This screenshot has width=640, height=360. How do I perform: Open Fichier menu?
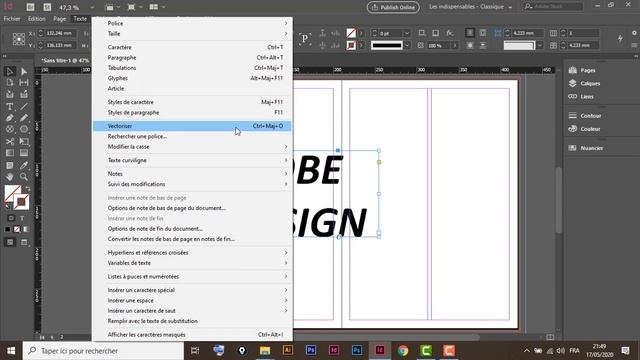tap(12, 19)
